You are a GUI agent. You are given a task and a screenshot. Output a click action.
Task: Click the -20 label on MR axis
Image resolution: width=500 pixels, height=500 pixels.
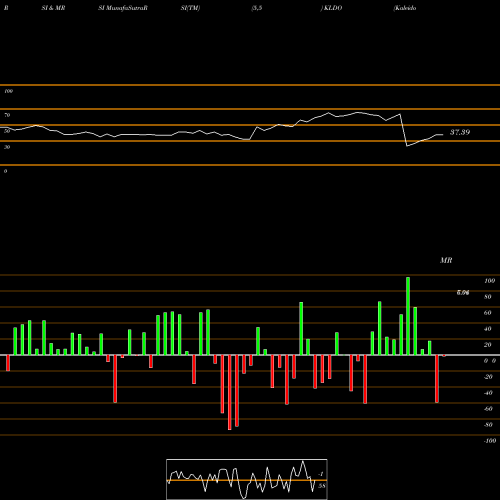point(488,377)
